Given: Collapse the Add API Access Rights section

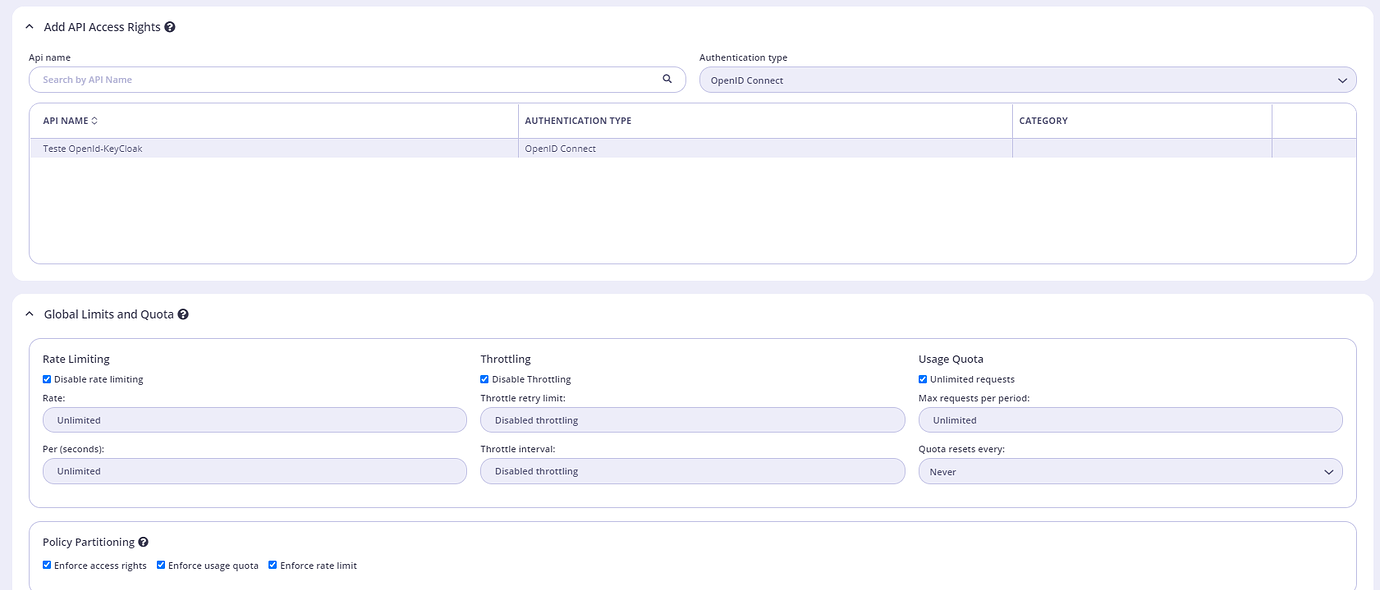Looking at the screenshot, I should [x=28, y=27].
